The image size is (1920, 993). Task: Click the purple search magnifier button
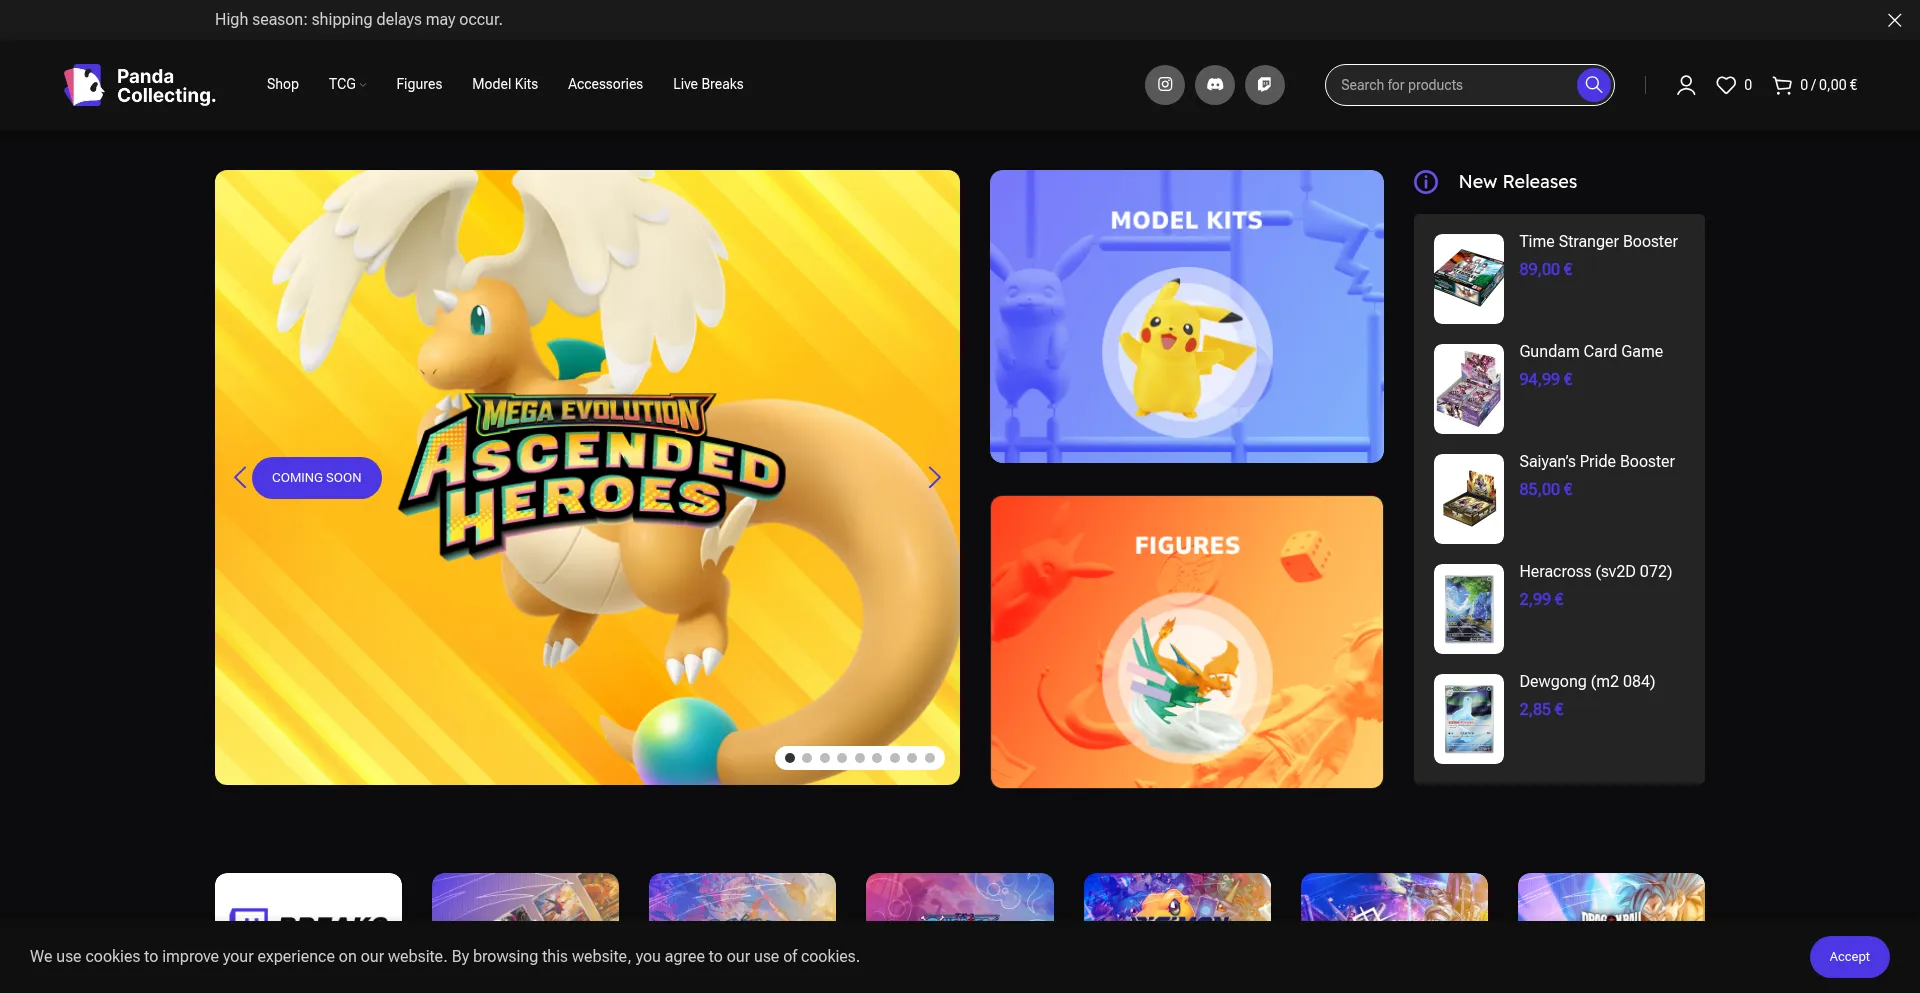point(1593,85)
